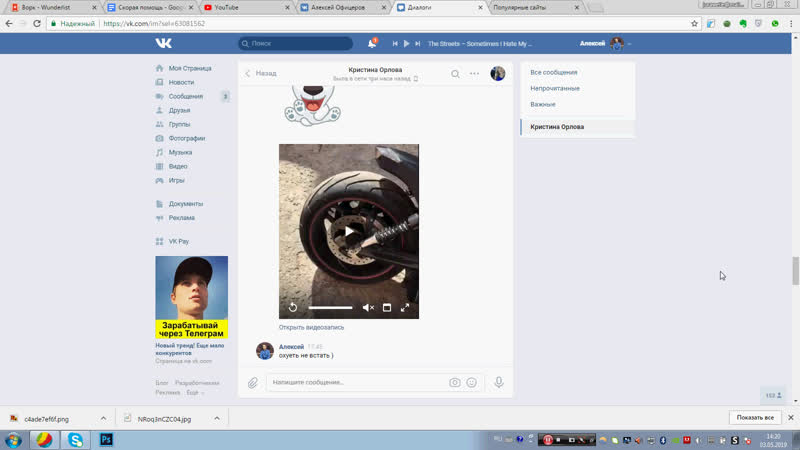Select Непрочитанные messages filter

pos(554,88)
